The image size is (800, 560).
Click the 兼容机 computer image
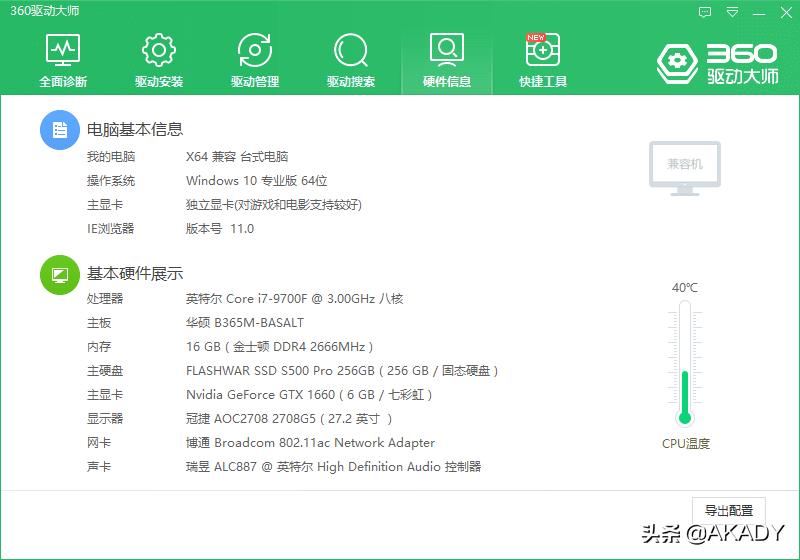point(685,168)
